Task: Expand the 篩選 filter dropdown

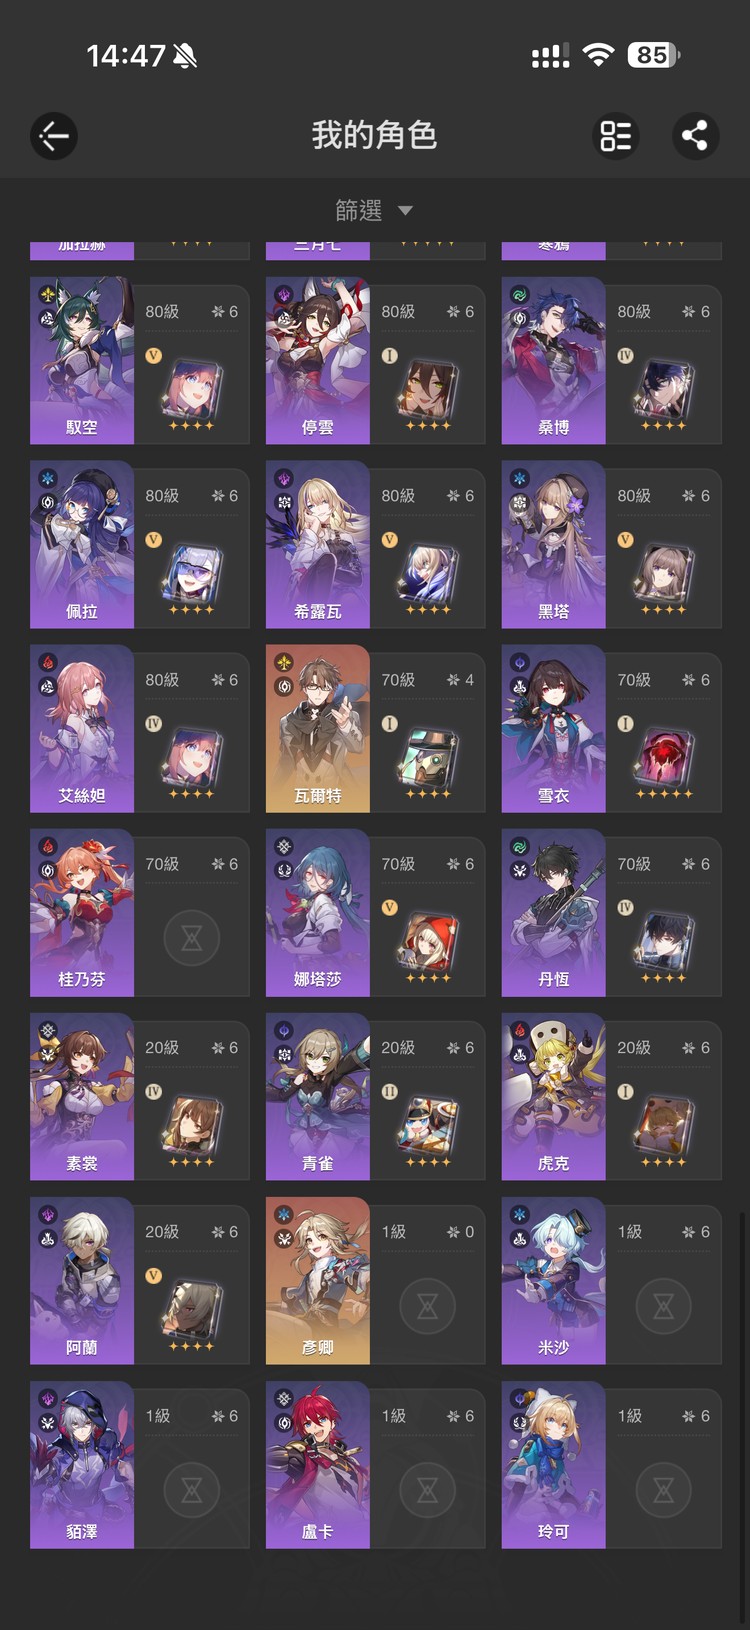Action: (x=374, y=210)
